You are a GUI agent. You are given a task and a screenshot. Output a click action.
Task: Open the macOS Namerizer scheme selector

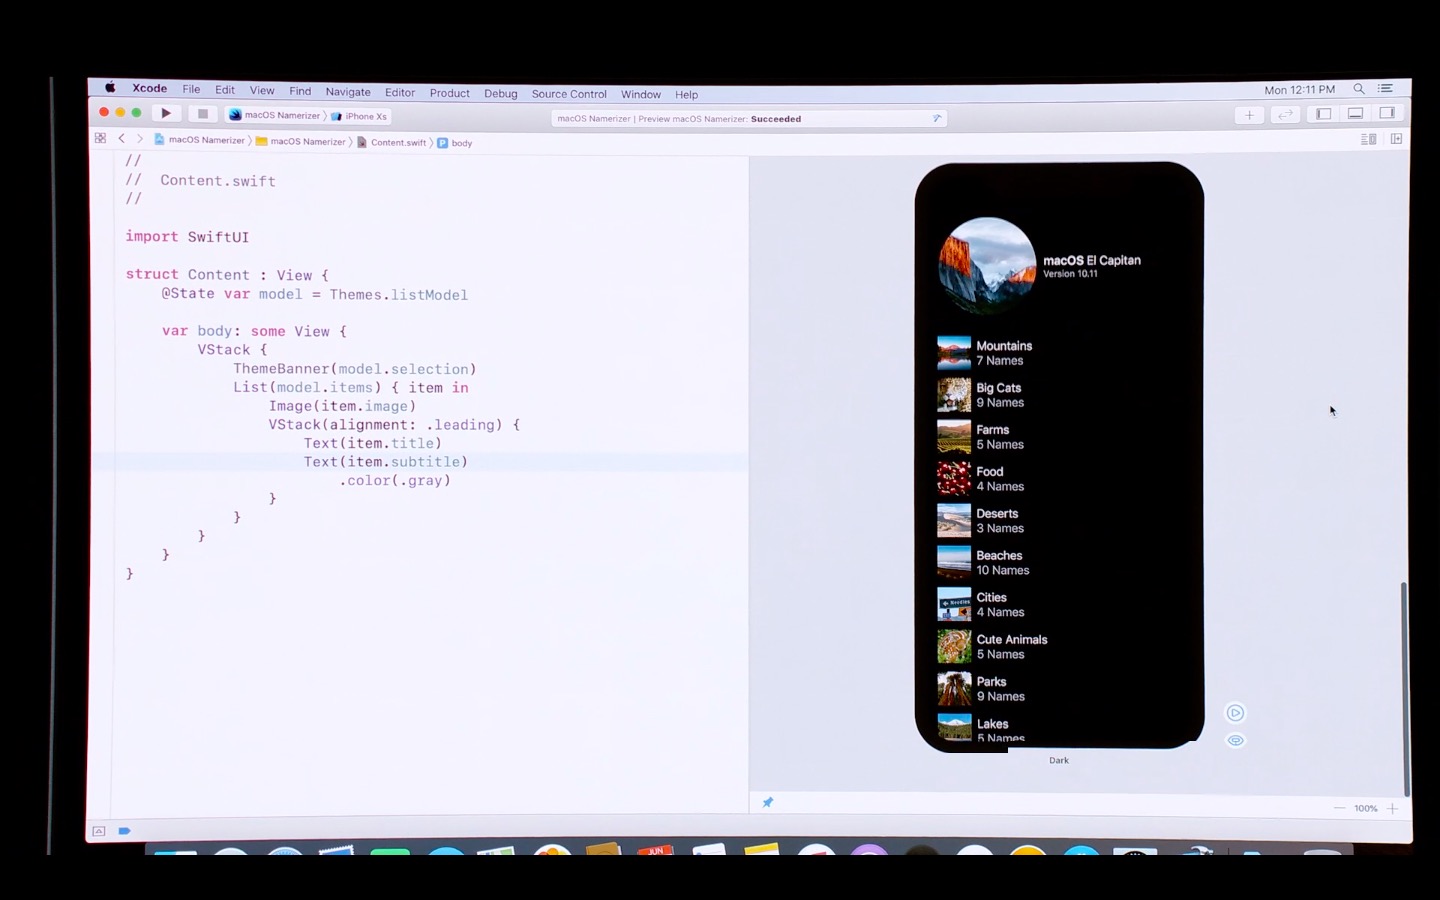[275, 115]
